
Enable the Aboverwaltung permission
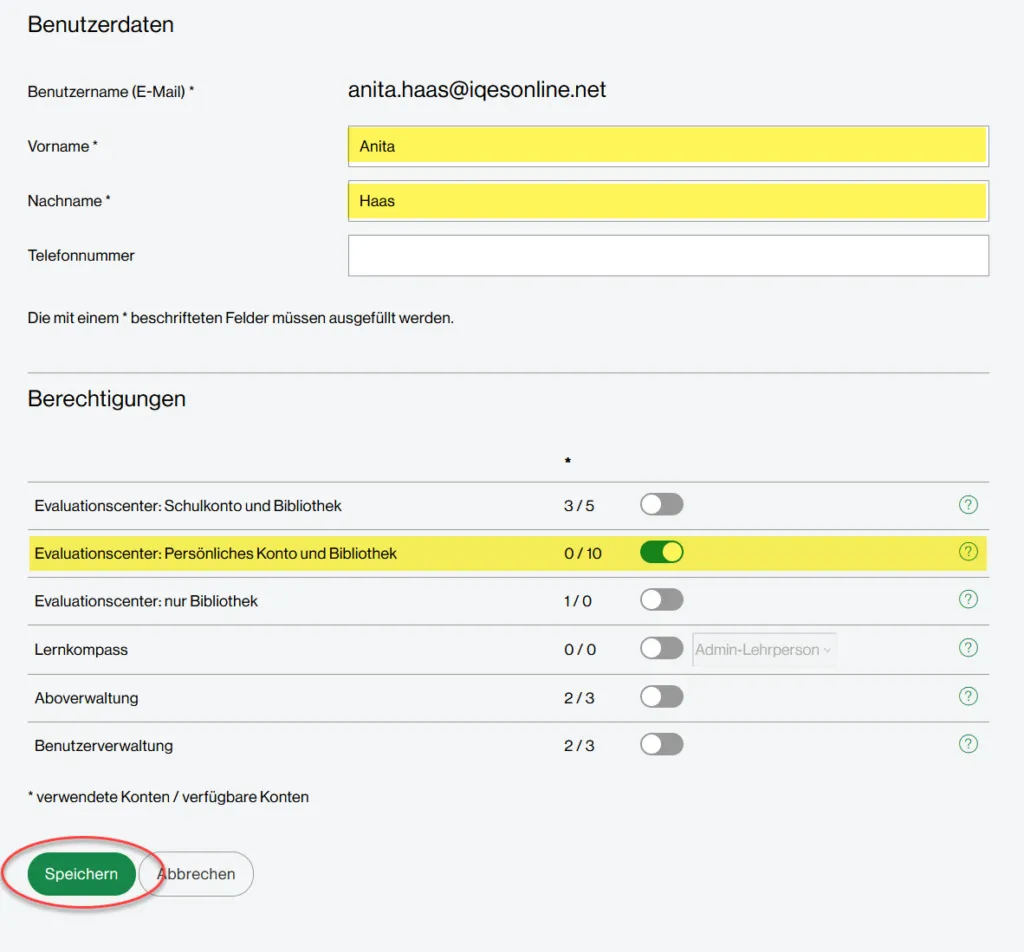click(661, 697)
